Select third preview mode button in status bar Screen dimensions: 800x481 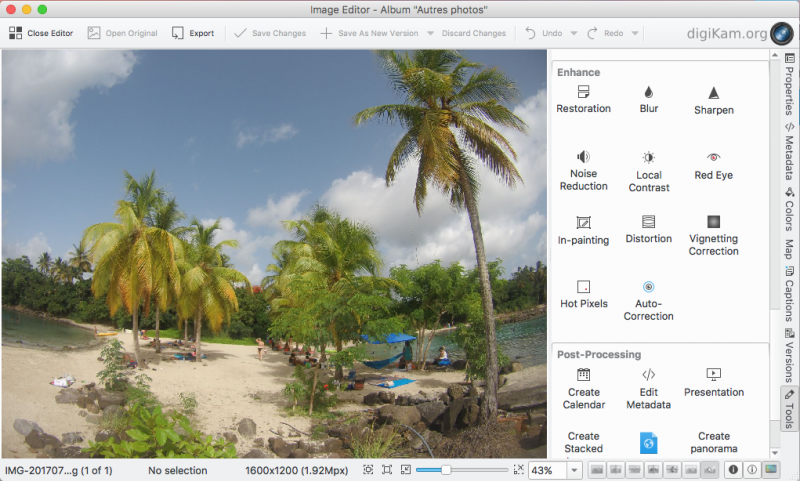[635, 470]
